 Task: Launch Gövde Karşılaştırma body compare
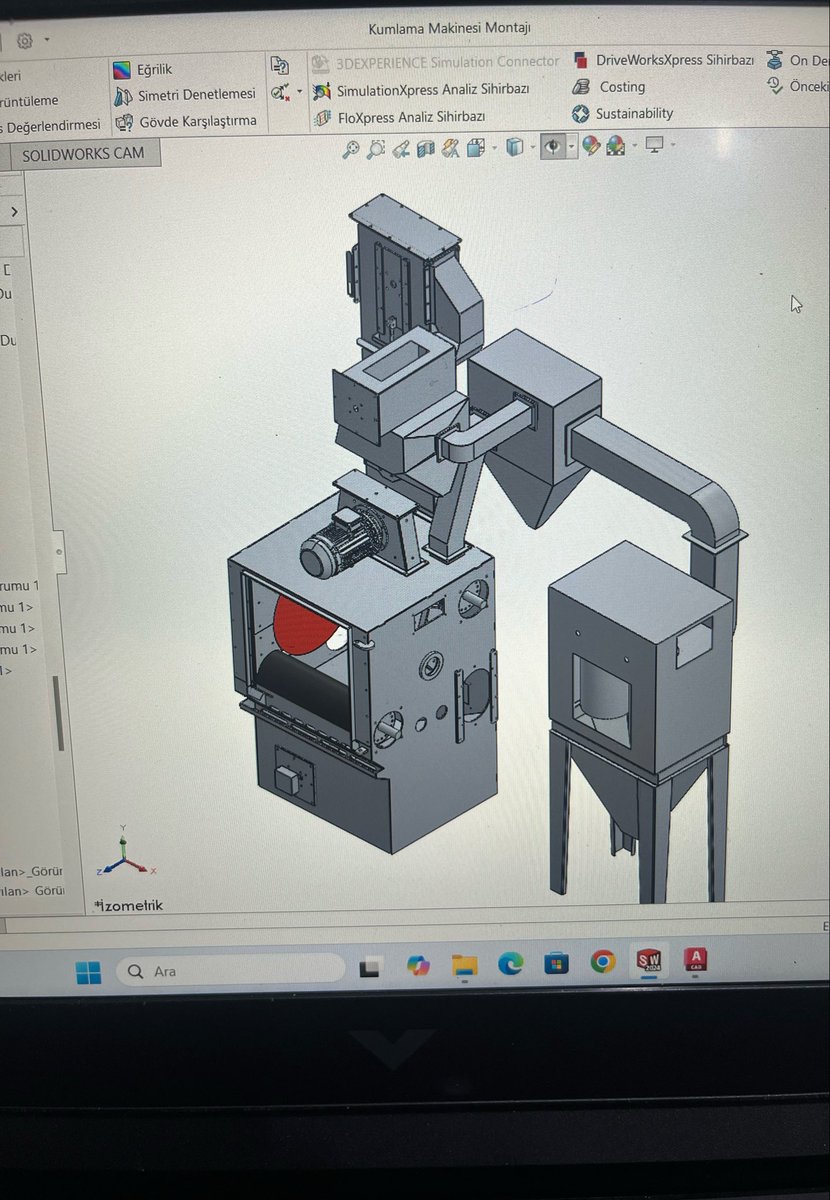185,121
